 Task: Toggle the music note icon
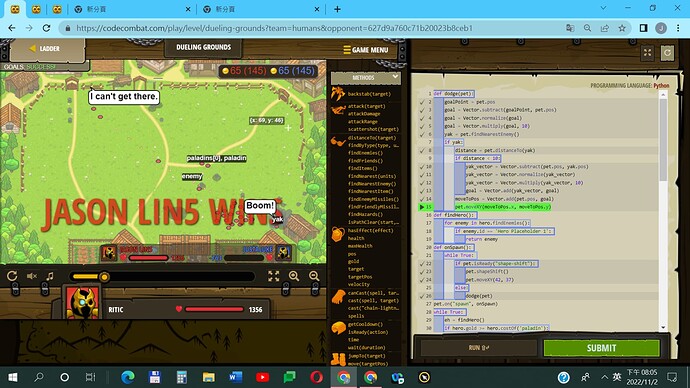(50, 276)
